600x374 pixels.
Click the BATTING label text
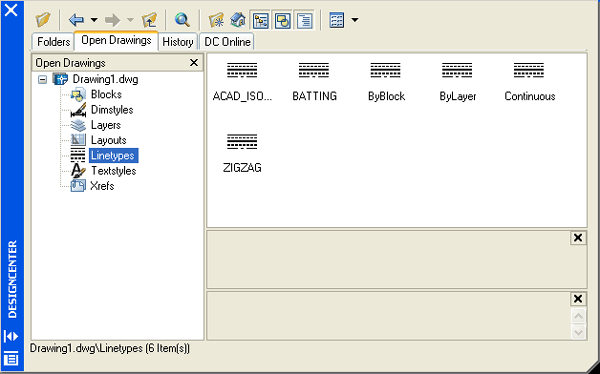coord(315,96)
